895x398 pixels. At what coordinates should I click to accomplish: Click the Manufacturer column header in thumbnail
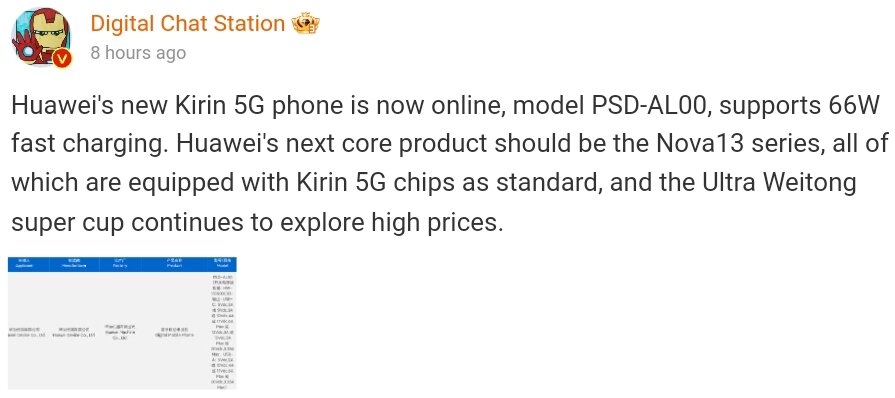click(72, 264)
